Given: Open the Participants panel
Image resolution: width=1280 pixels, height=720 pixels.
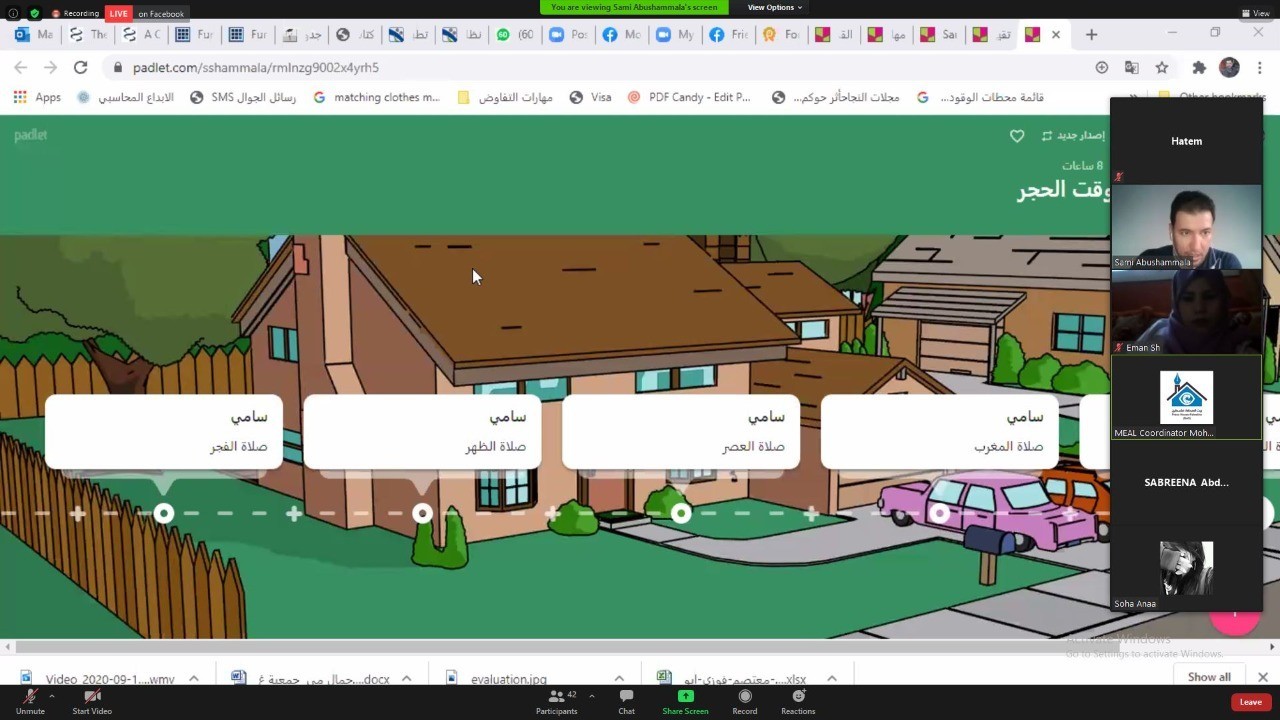Looking at the screenshot, I should pyautogui.click(x=556, y=698).
